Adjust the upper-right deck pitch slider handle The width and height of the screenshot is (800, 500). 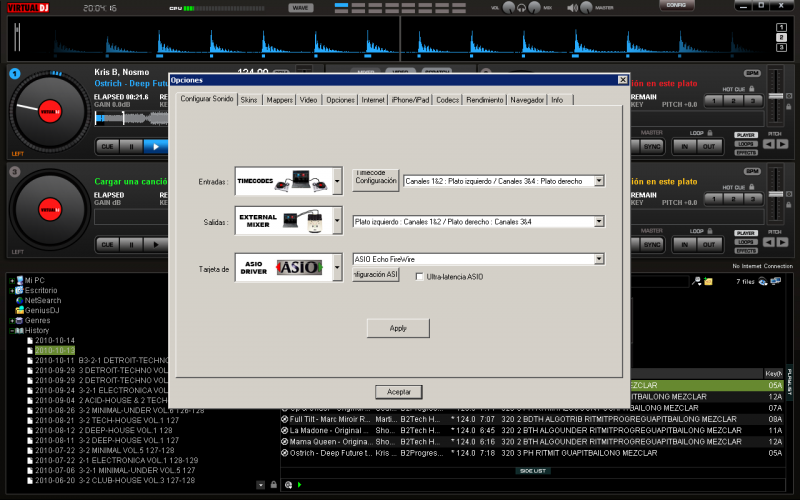click(x=776, y=96)
